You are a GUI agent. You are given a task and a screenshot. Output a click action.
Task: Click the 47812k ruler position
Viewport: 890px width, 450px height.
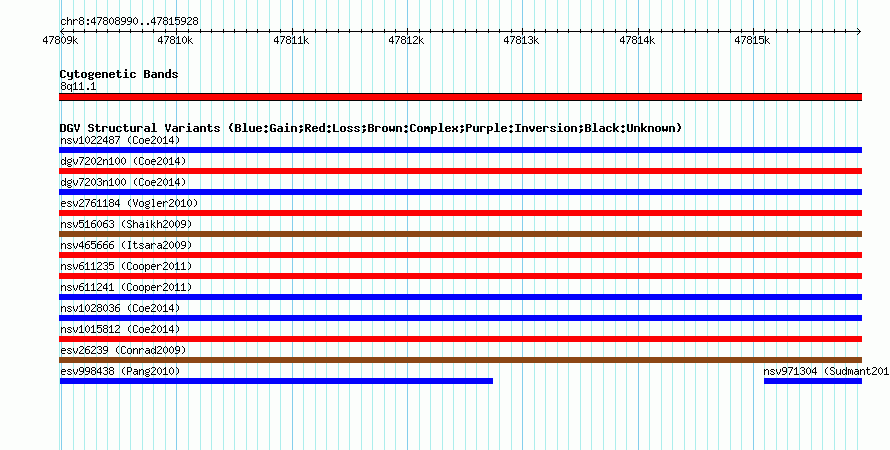(x=406, y=40)
